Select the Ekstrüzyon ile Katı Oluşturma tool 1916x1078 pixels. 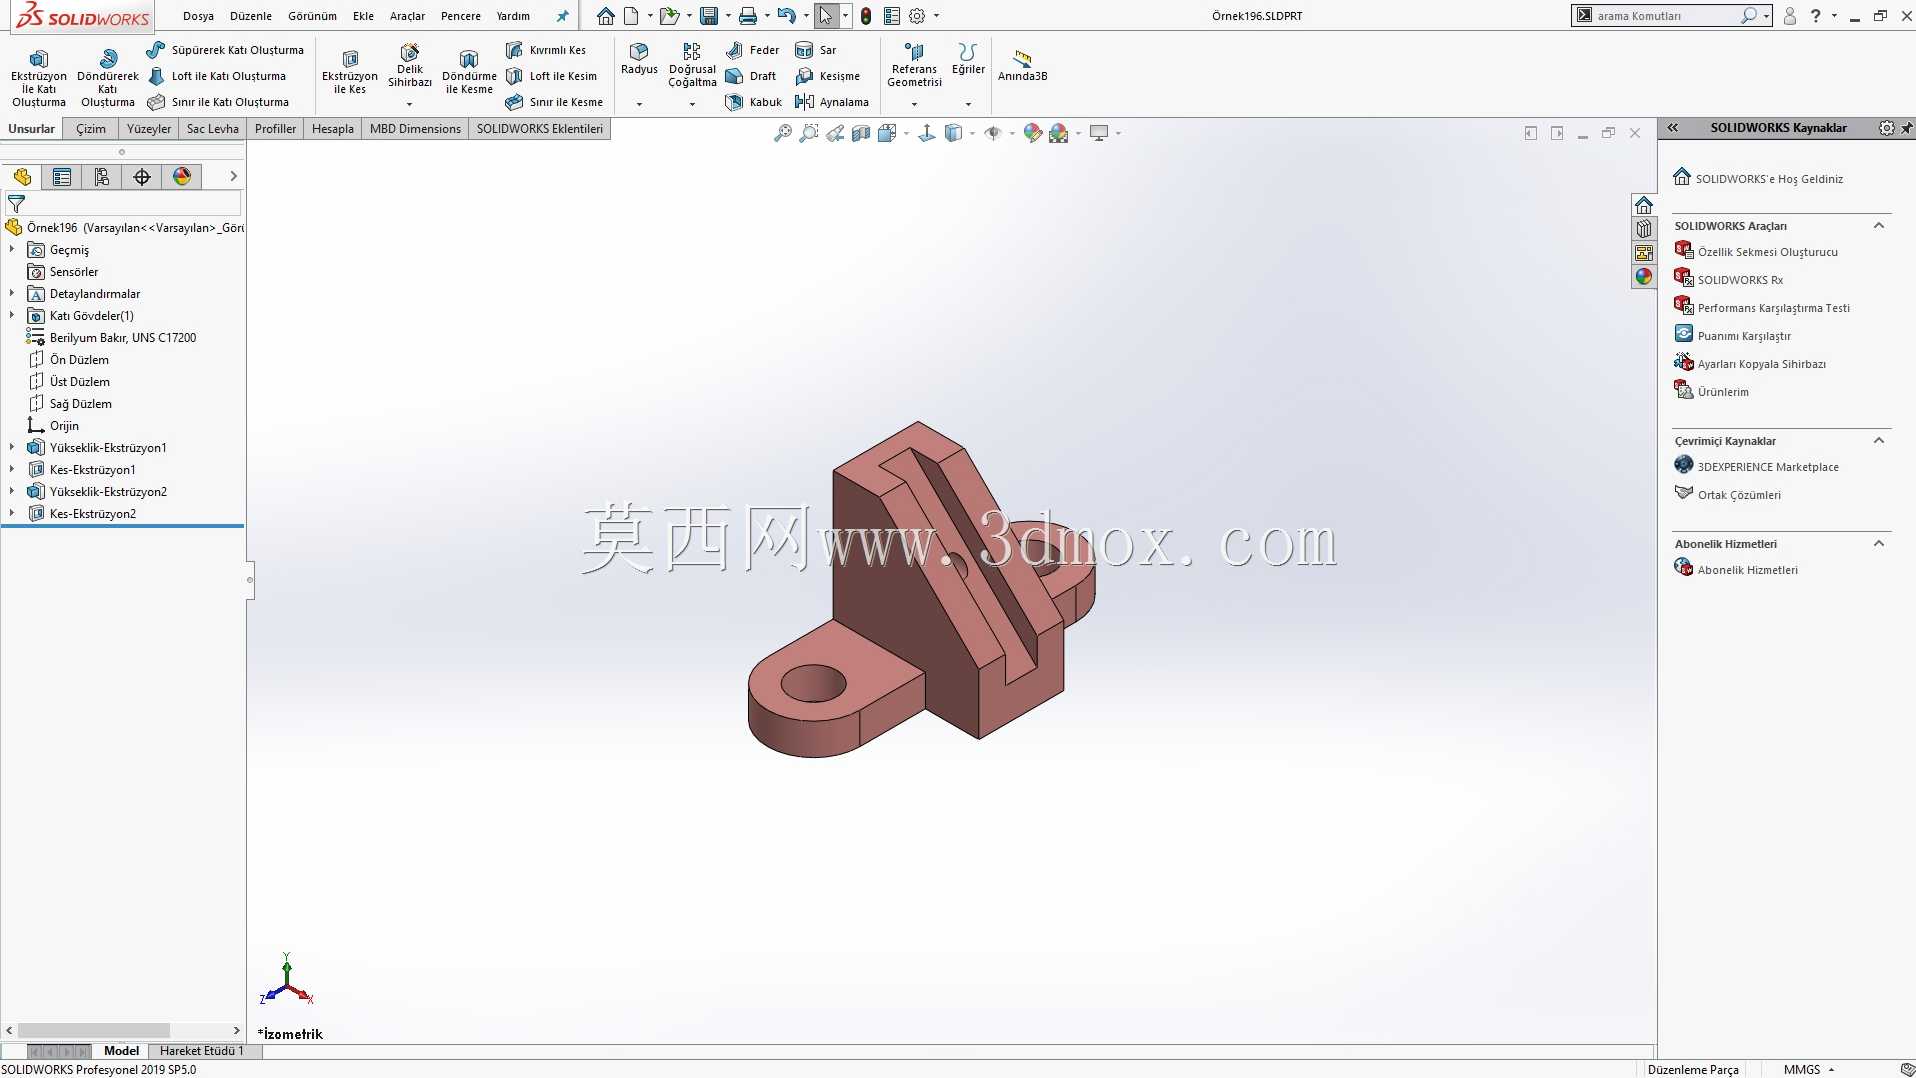[x=39, y=78]
